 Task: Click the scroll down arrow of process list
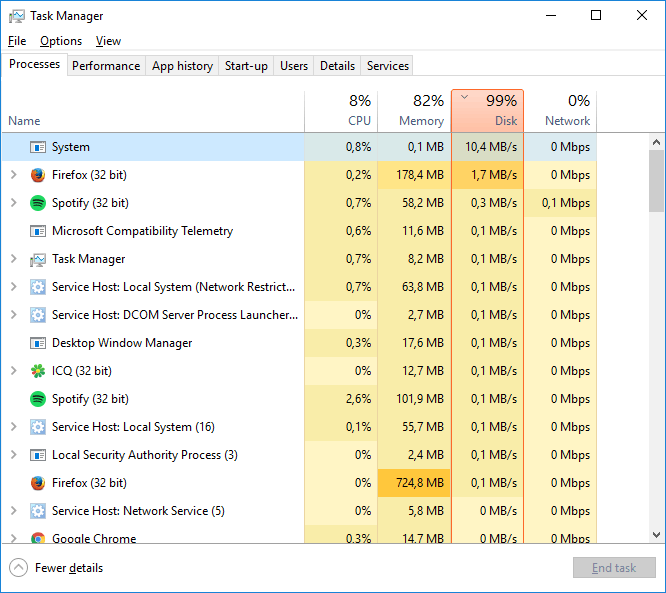click(x=657, y=535)
